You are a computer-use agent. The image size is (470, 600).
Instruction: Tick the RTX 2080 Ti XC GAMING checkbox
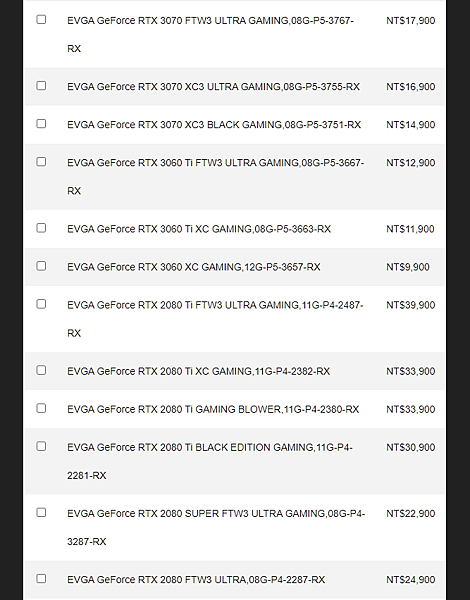click(41, 370)
